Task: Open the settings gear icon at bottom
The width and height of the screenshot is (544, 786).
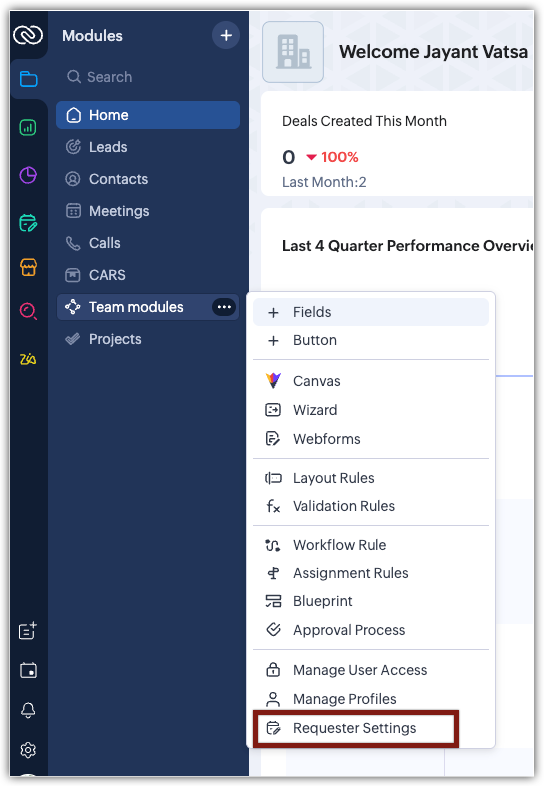Action: 28,750
